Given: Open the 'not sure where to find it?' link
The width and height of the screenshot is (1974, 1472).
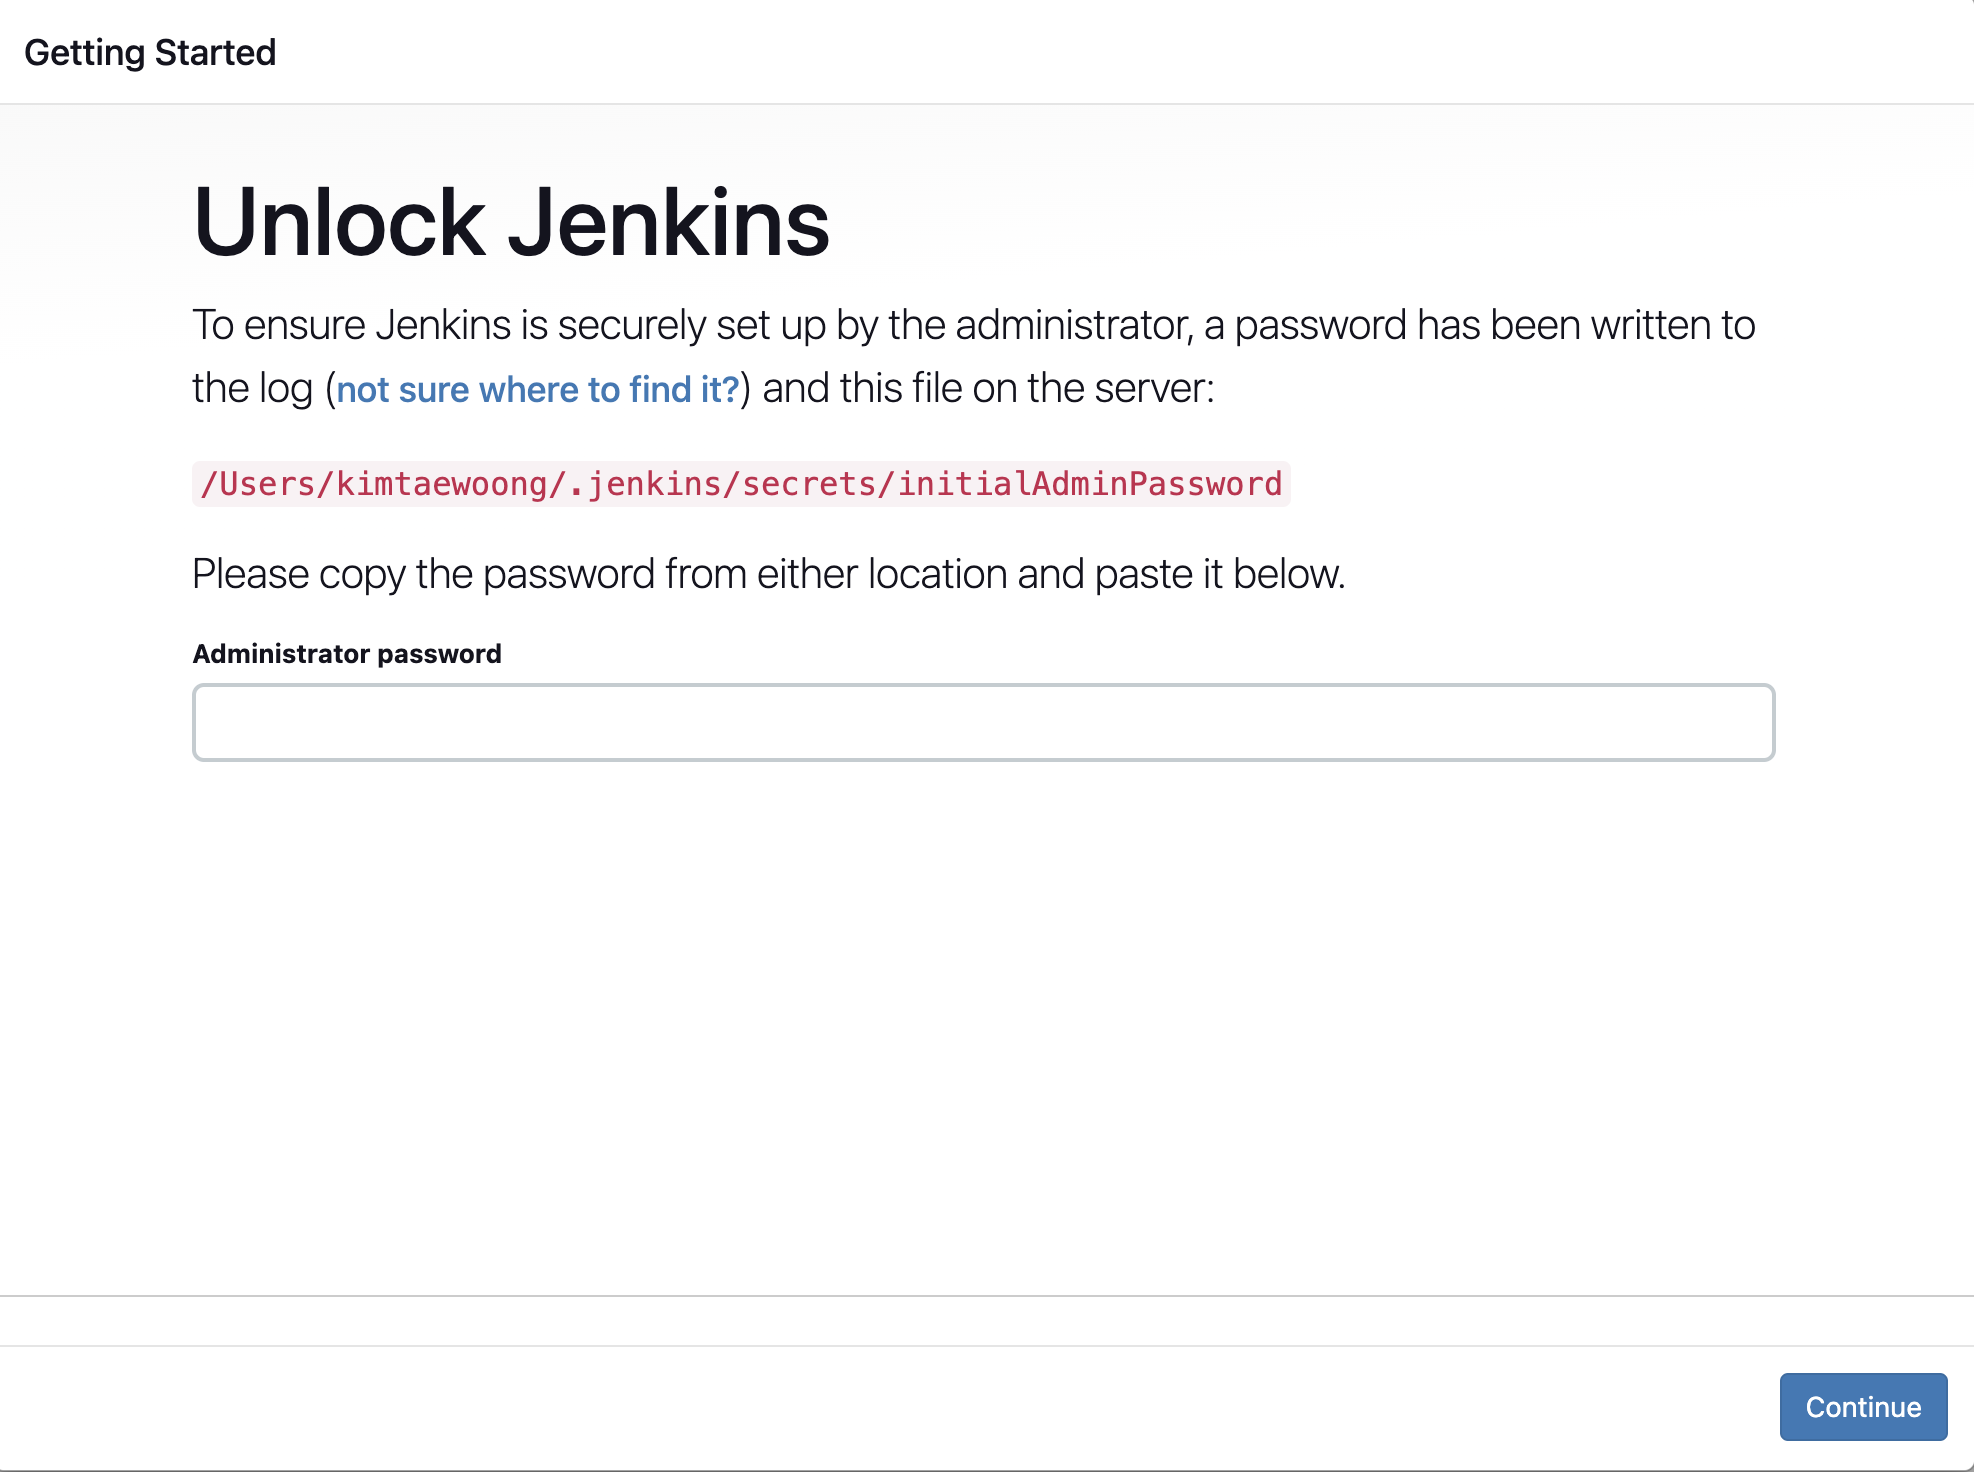Looking at the screenshot, I should pos(537,389).
